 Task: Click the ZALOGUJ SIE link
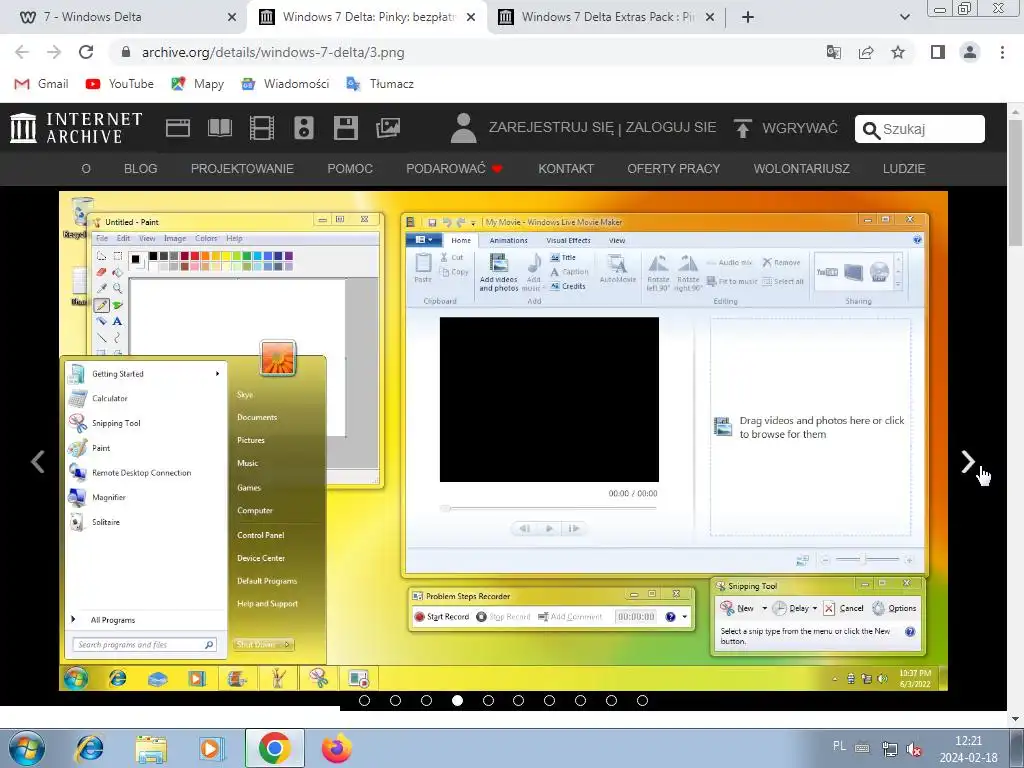click(671, 127)
